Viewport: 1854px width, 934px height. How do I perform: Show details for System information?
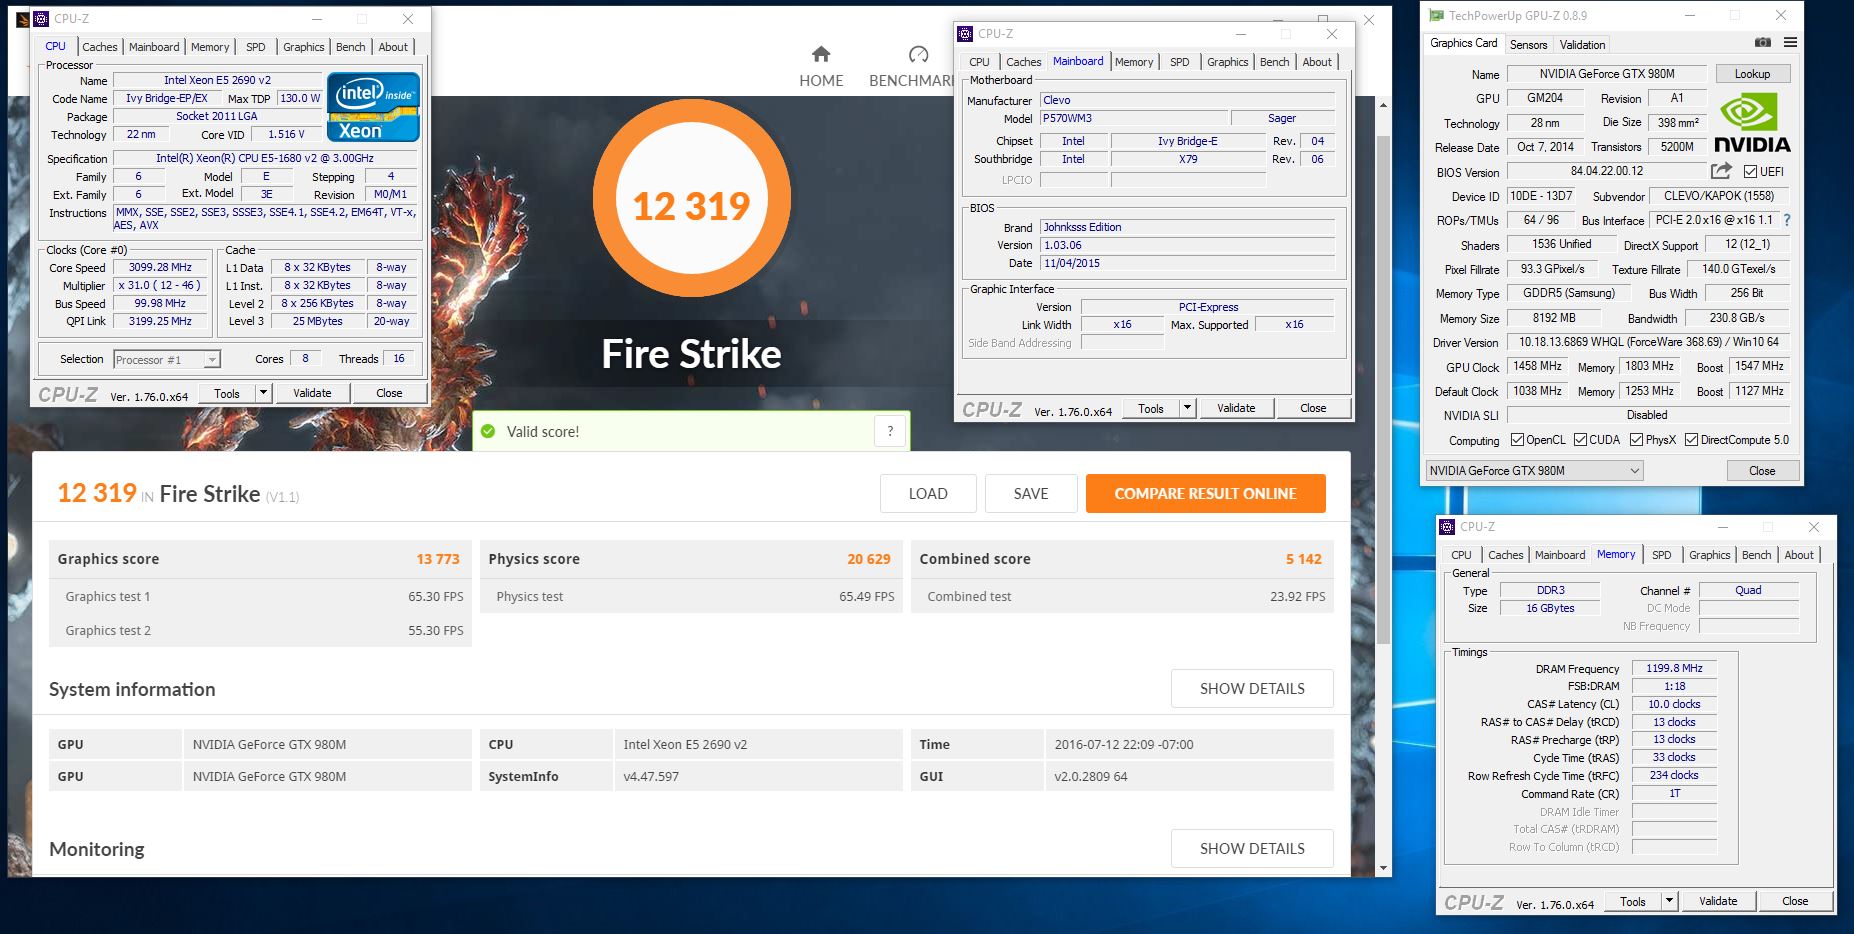pos(1252,688)
